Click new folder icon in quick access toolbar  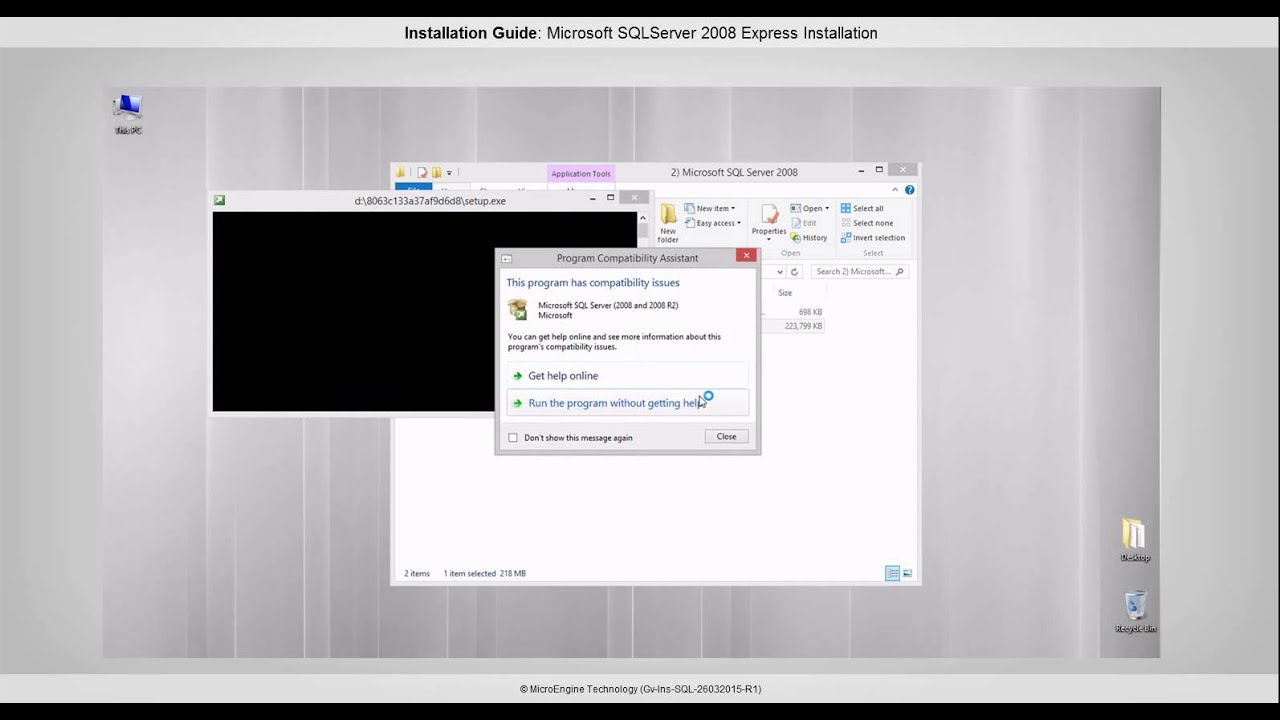pos(436,172)
